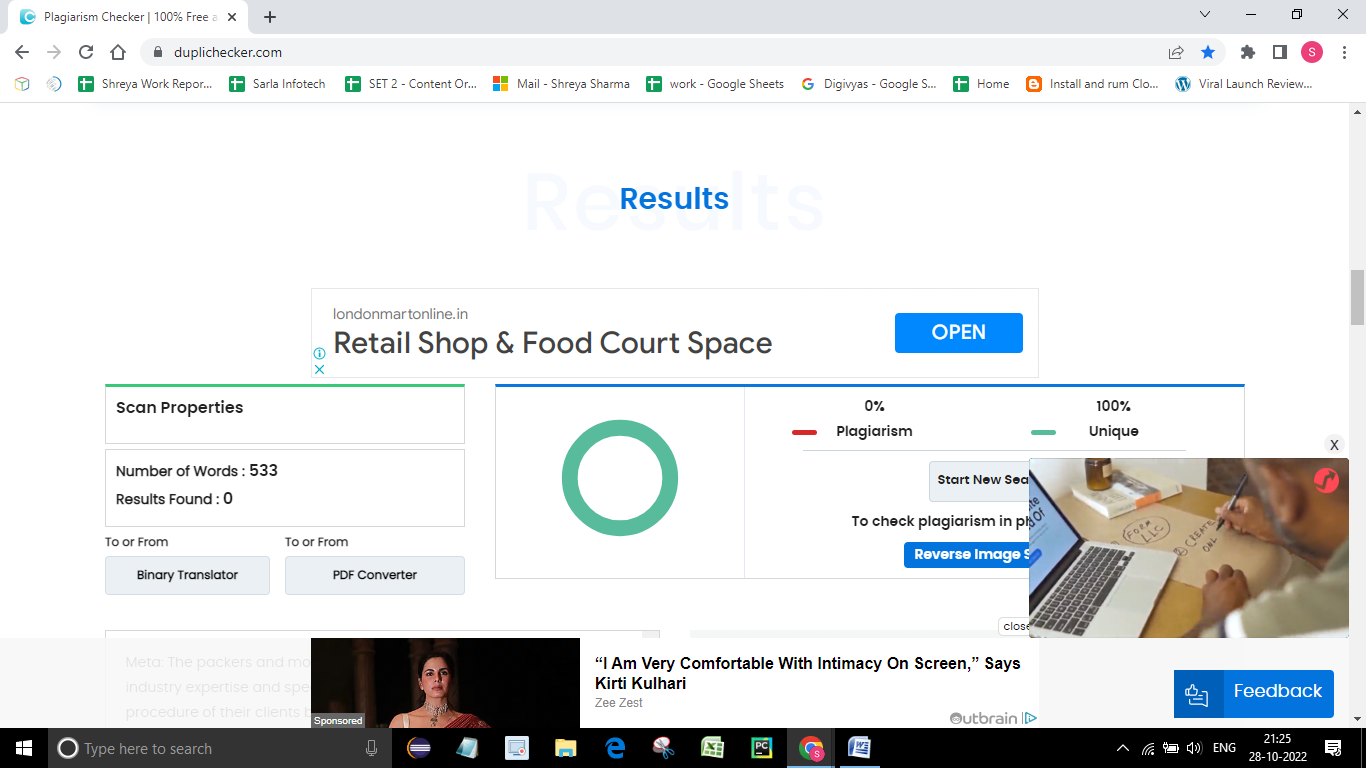Open Mail - Shreya Sharma bookmark
Image resolution: width=1366 pixels, height=768 pixels.
pos(561,84)
